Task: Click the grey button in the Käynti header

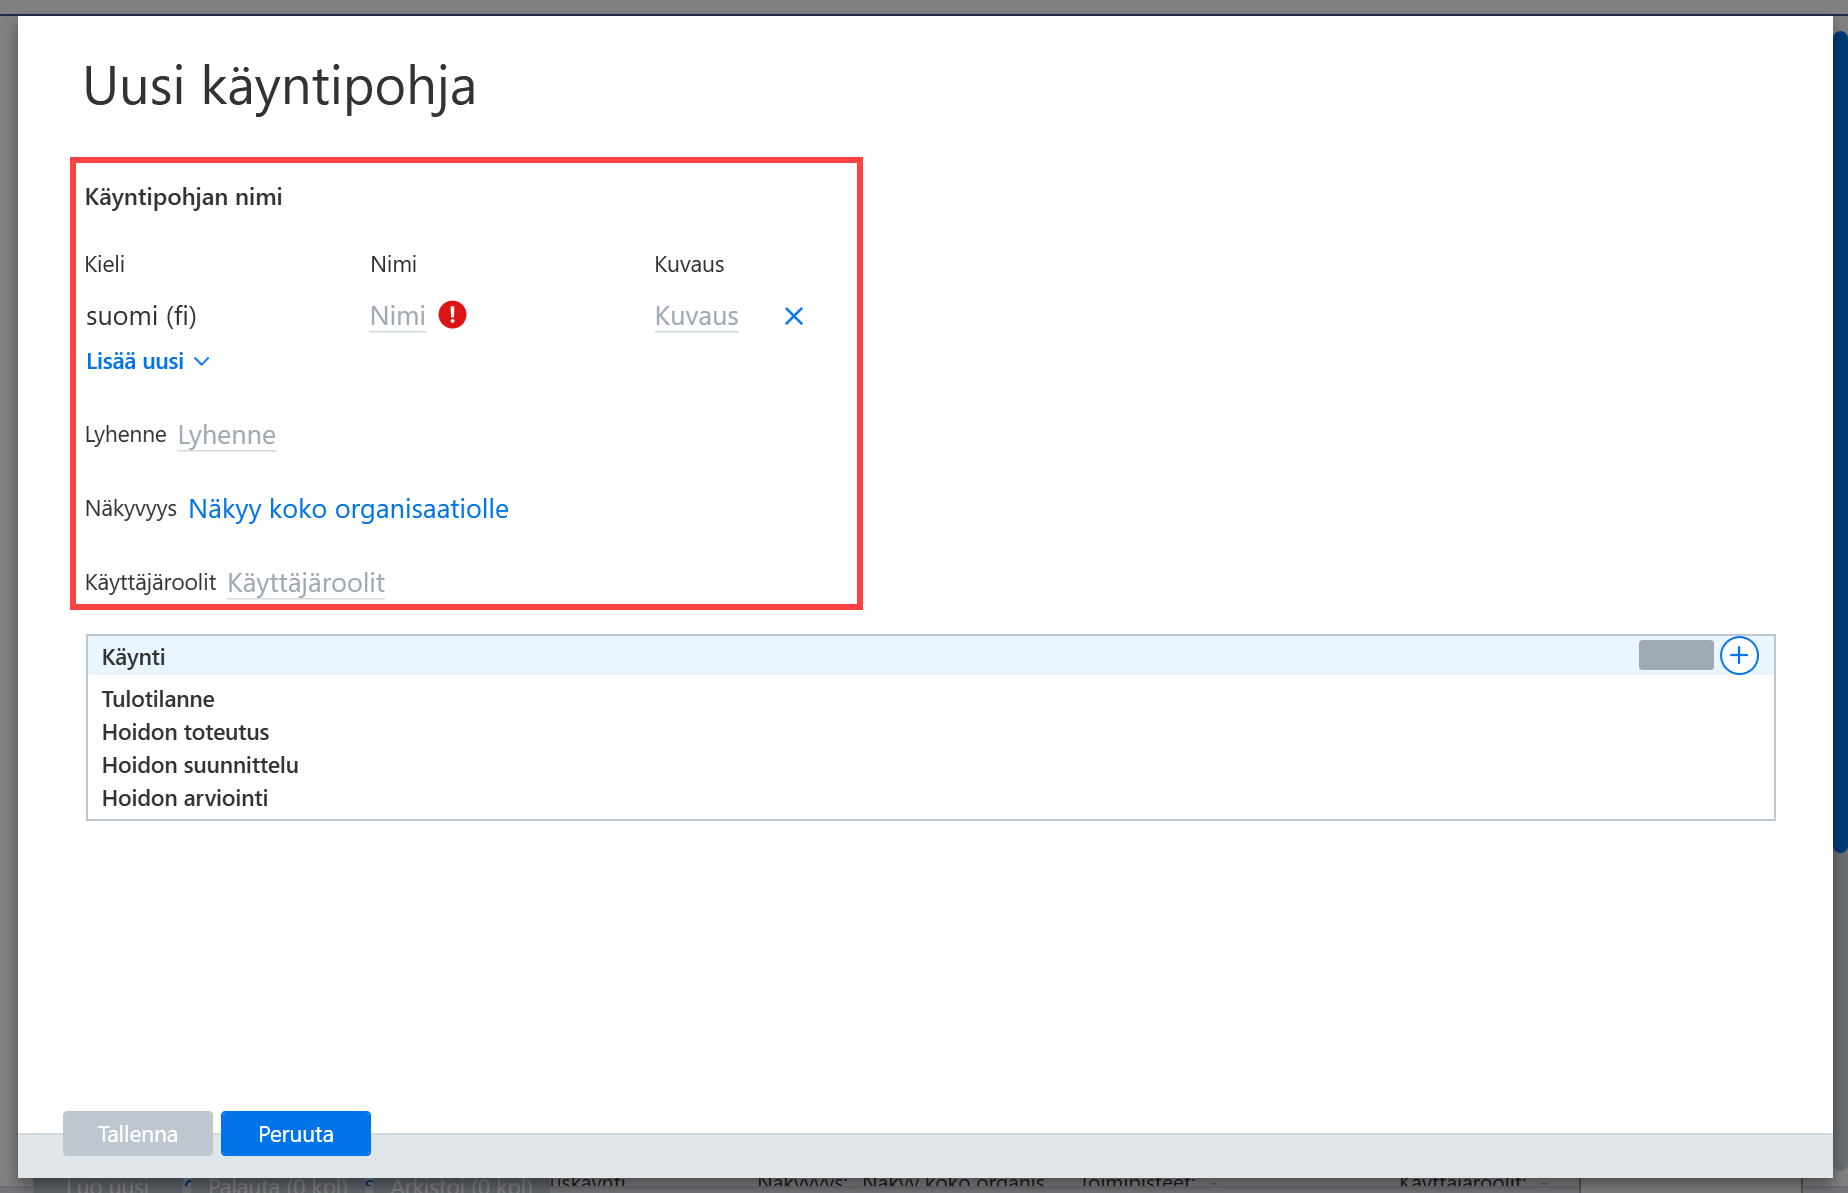Action: coord(1676,656)
